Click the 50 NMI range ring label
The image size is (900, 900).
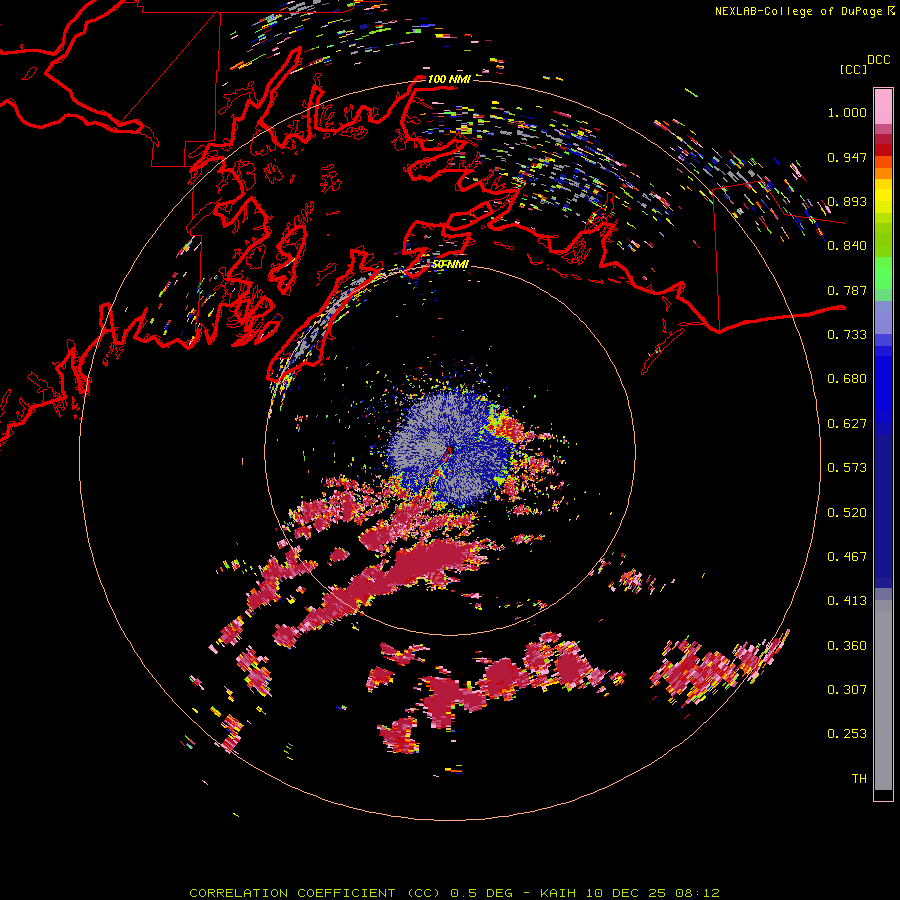click(x=450, y=264)
